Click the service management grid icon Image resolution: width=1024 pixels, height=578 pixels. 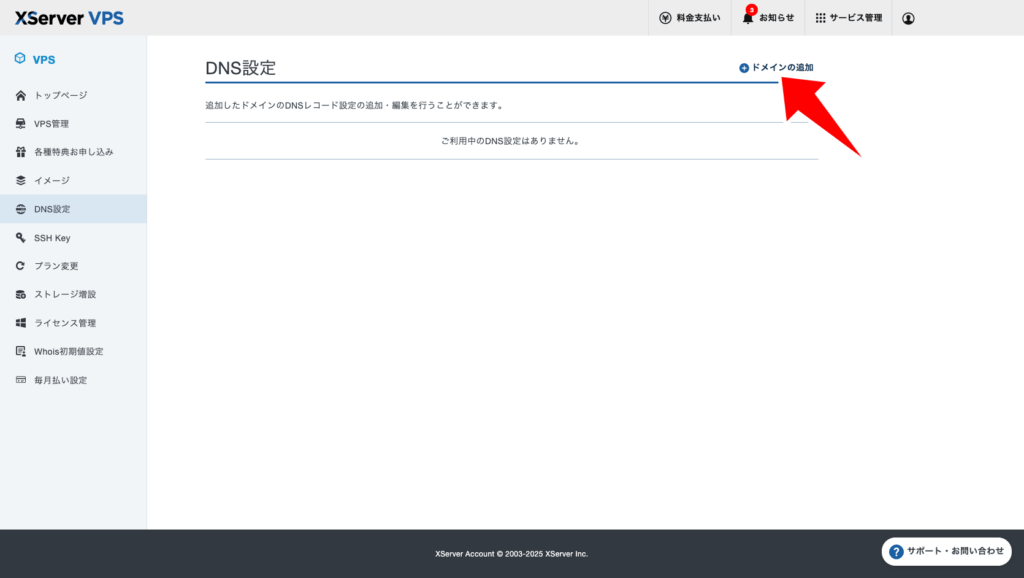point(820,18)
